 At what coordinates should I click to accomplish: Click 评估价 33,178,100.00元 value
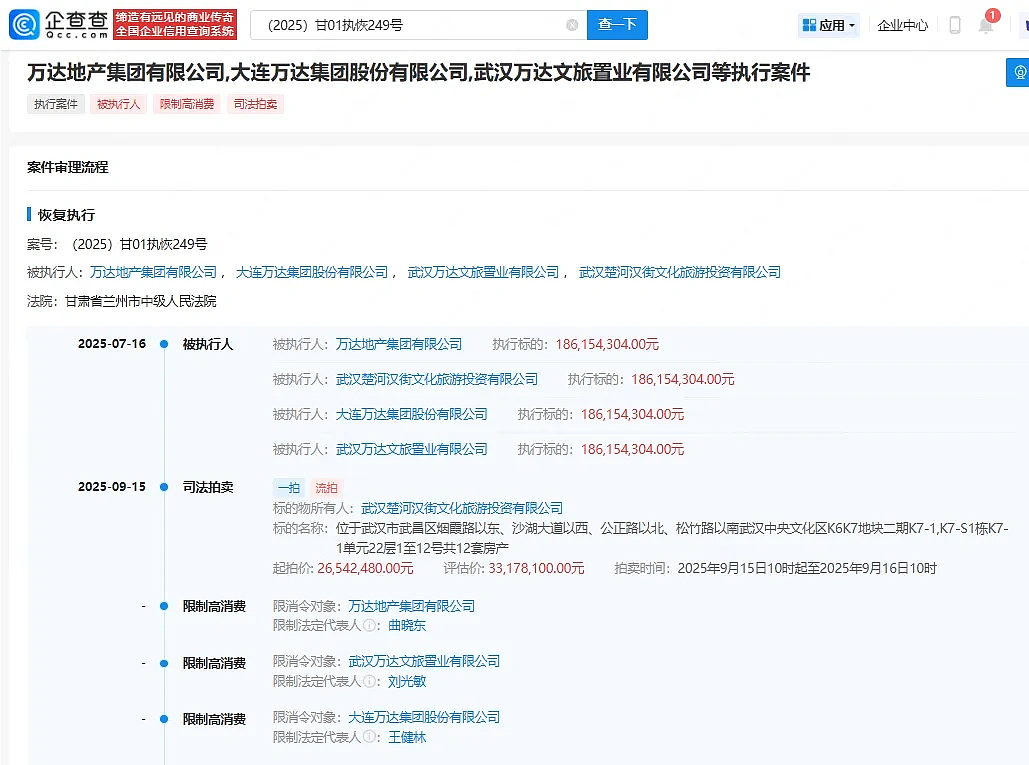[x=536, y=568]
